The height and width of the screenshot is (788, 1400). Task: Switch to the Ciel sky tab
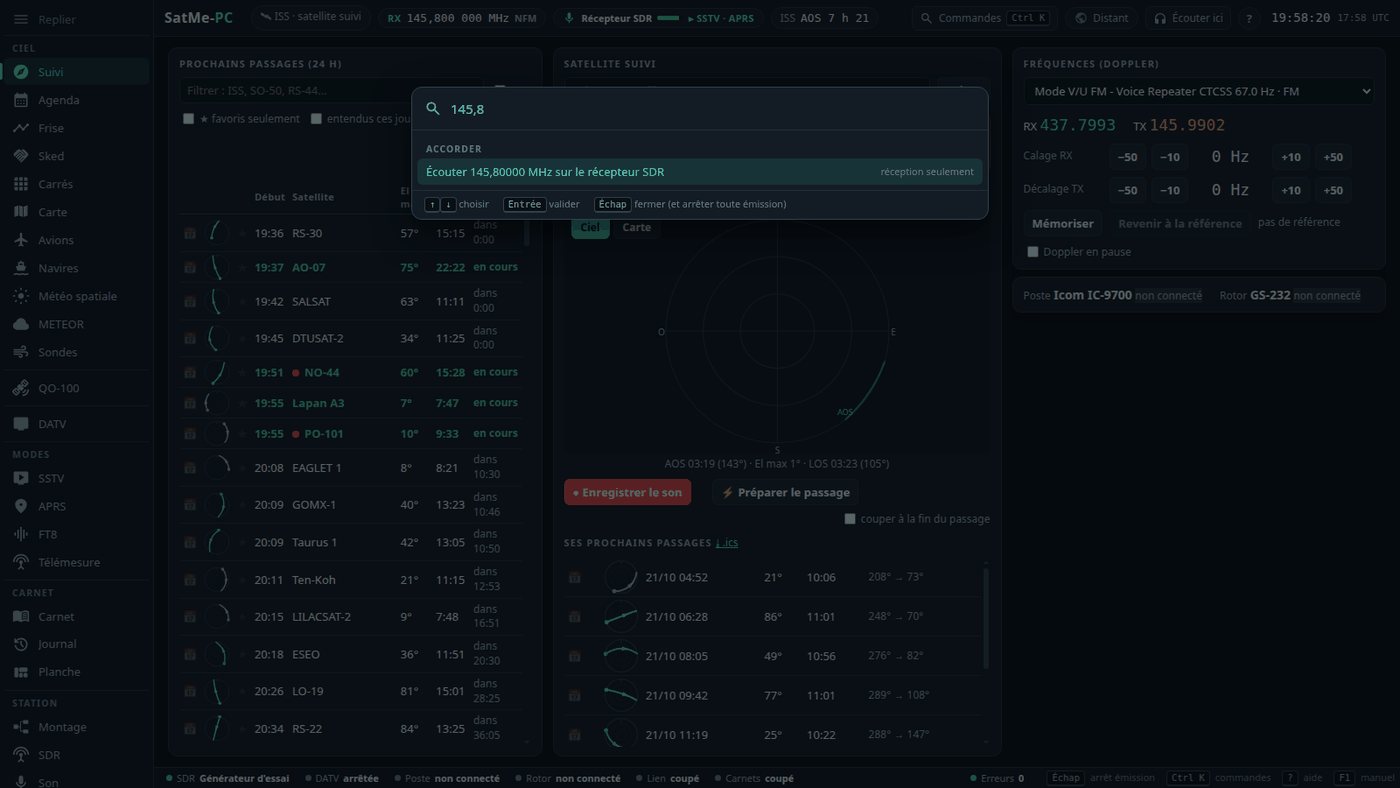pos(590,227)
